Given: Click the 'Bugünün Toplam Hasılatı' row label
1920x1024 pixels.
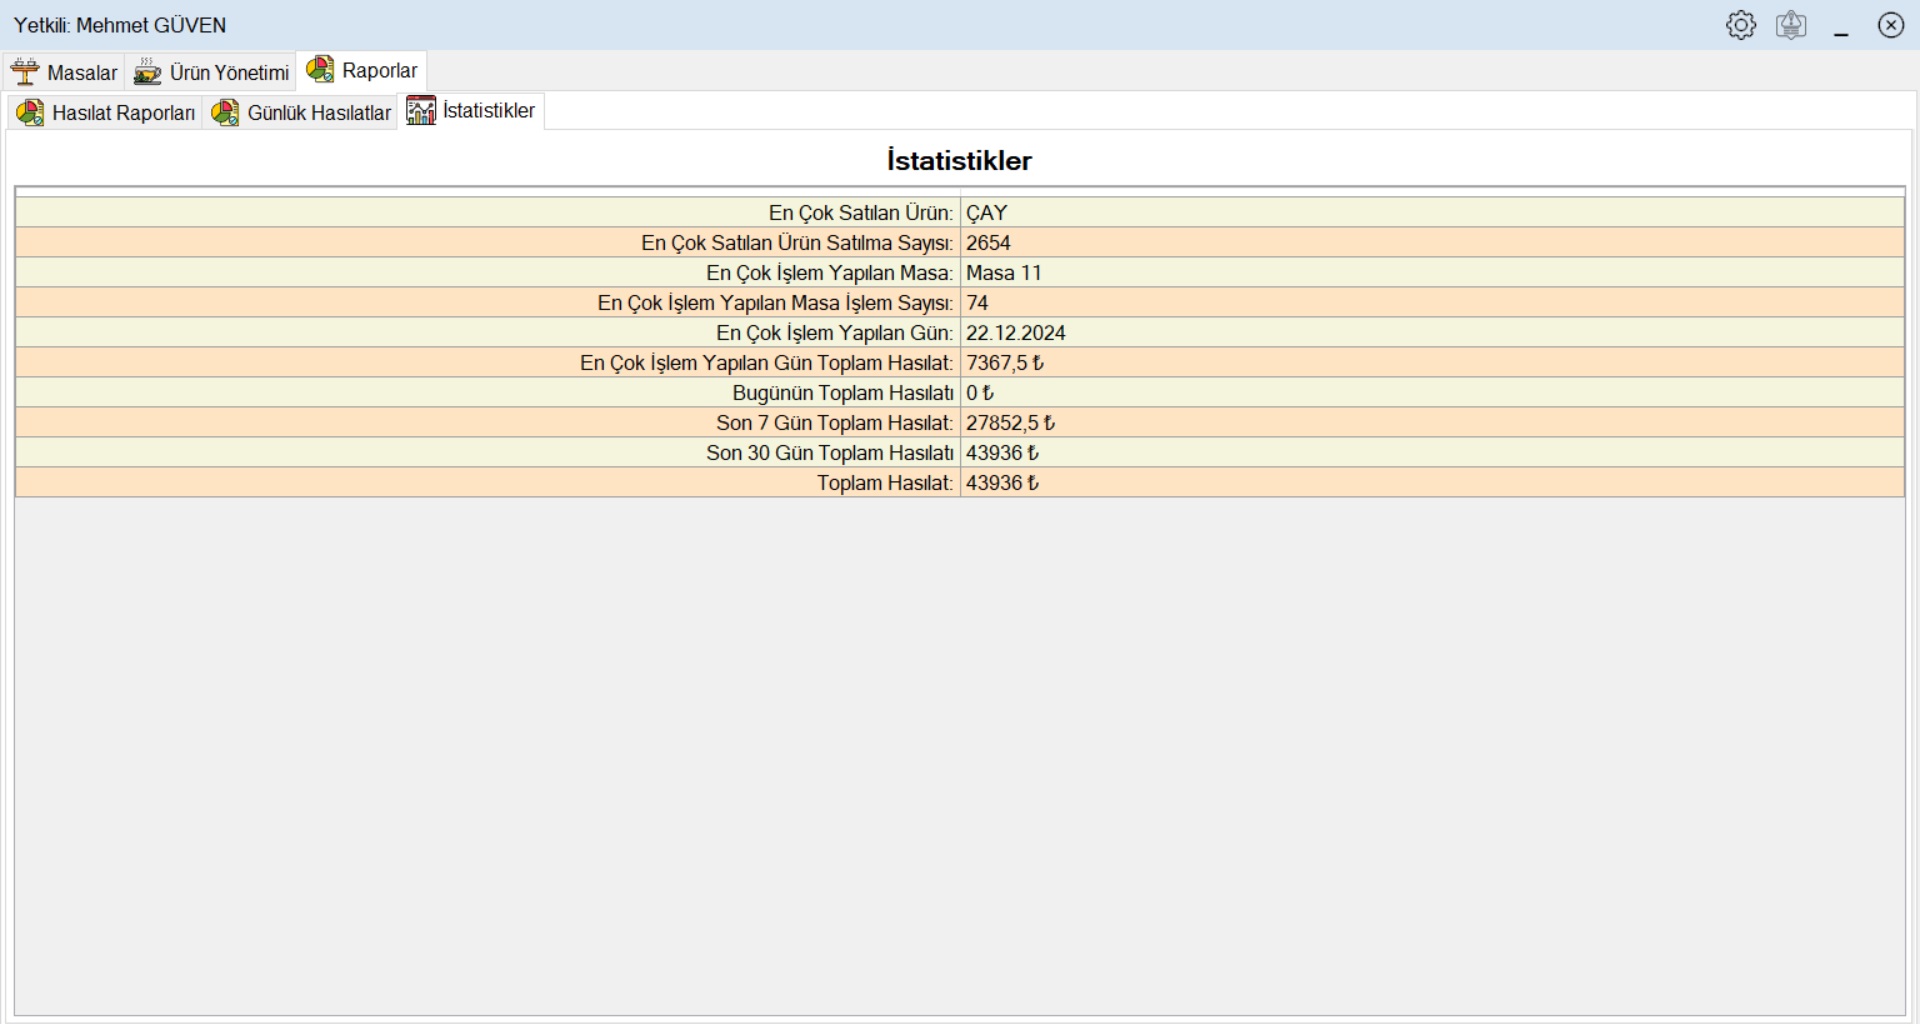Looking at the screenshot, I should coord(842,393).
